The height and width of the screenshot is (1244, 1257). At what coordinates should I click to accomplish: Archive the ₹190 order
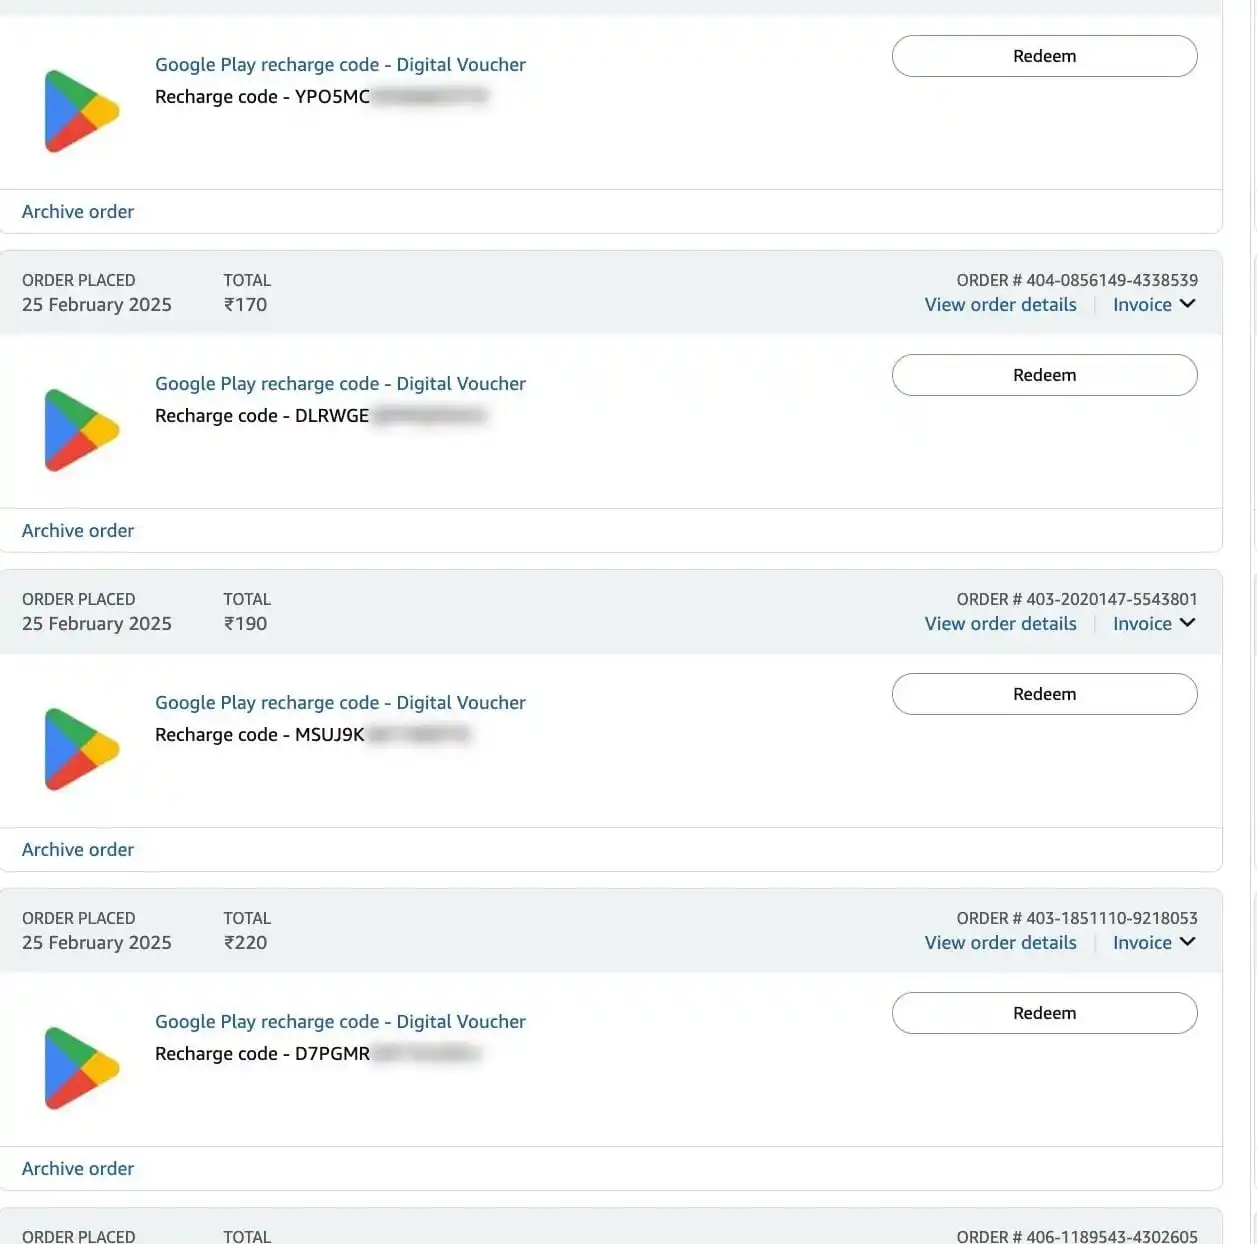(x=78, y=850)
